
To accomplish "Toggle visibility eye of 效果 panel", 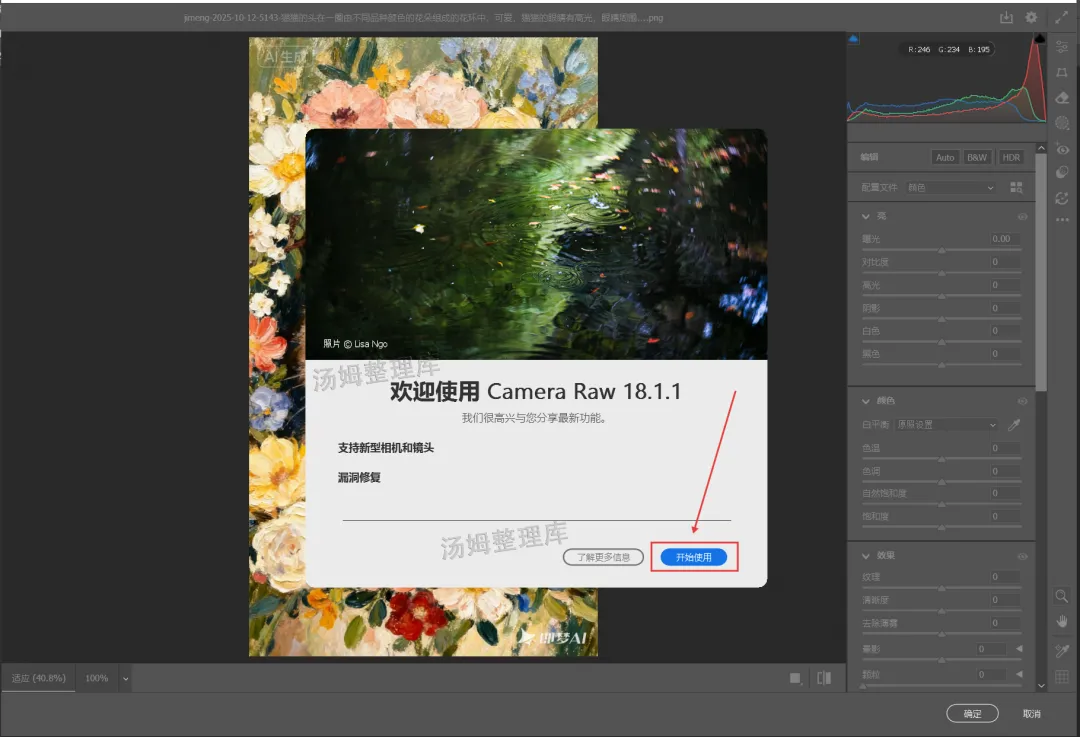I will click(x=1023, y=556).
